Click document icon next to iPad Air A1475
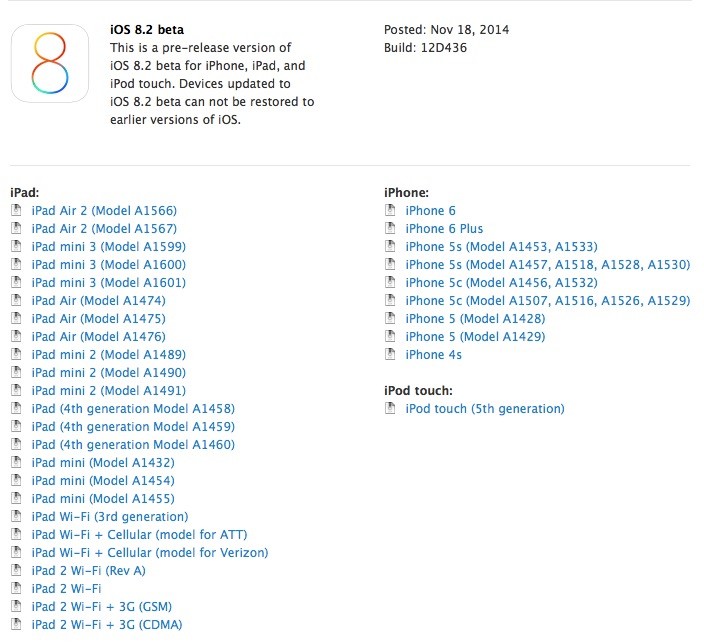Viewport: 704px width, 643px height. pos(16,318)
